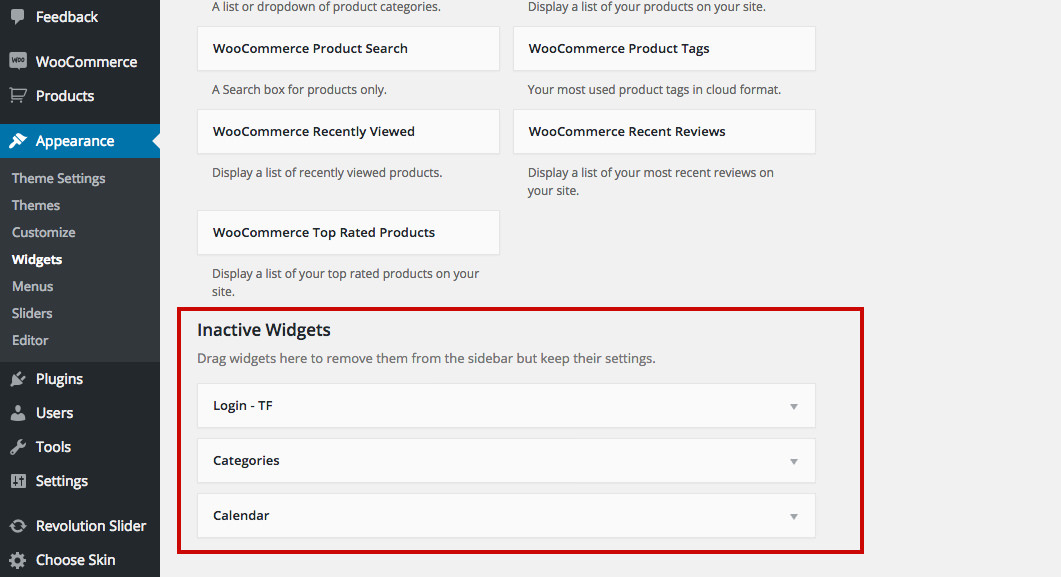Open the Menus submenu link
The image size is (1061, 577).
[x=32, y=286]
